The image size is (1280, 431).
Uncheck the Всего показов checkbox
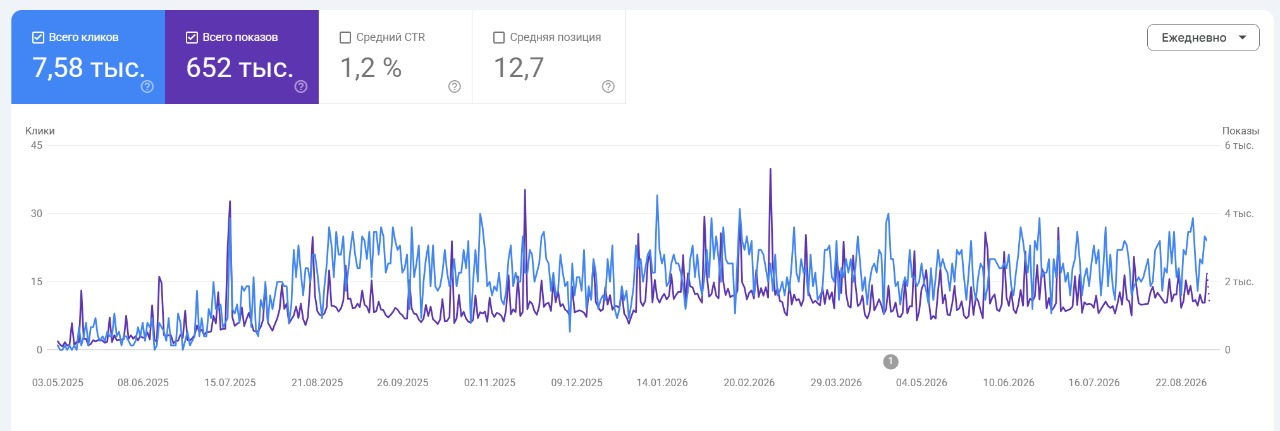point(192,38)
